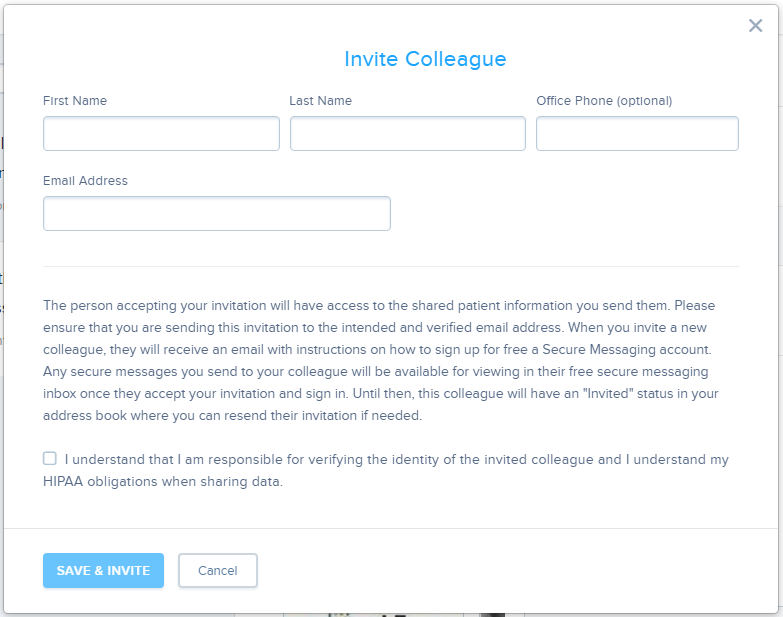
Task: Click 'The person accepting your invitation' sentence
Action: pos(155,306)
